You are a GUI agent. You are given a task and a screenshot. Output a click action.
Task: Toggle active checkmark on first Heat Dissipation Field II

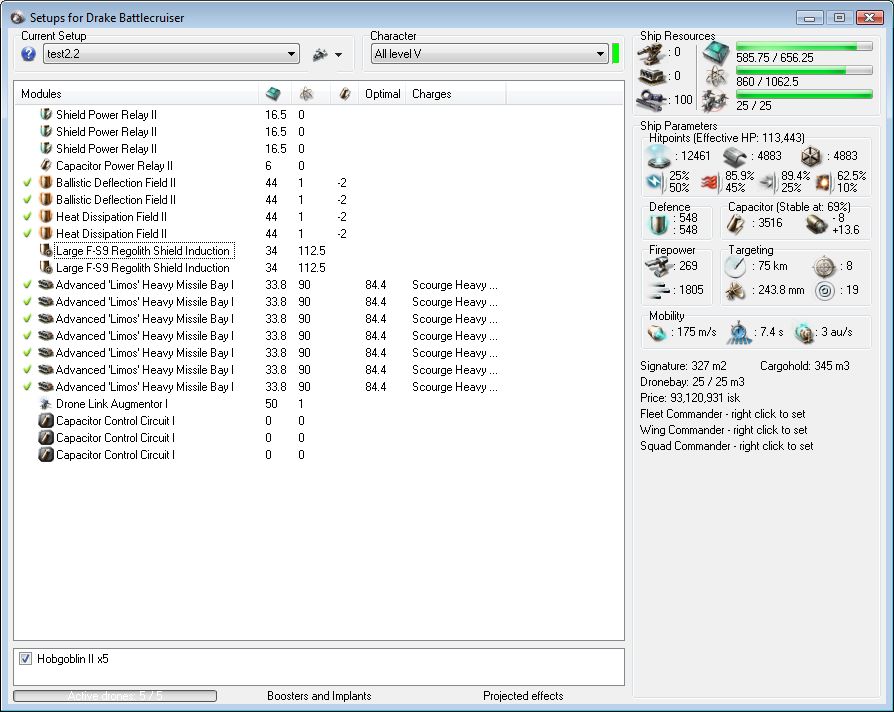pyautogui.click(x=27, y=217)
